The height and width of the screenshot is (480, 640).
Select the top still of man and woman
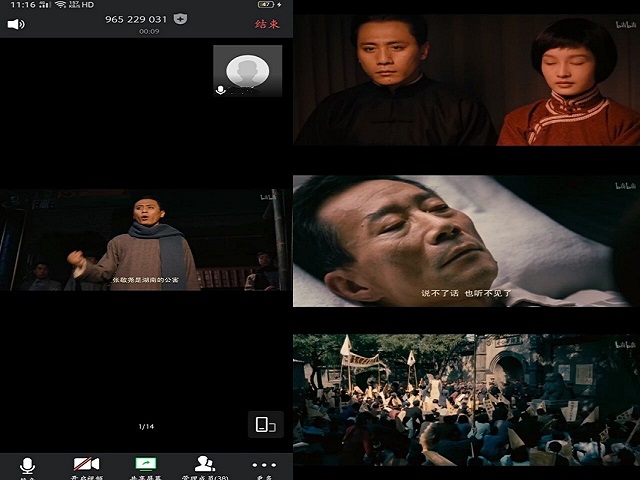tap(466, 80)
